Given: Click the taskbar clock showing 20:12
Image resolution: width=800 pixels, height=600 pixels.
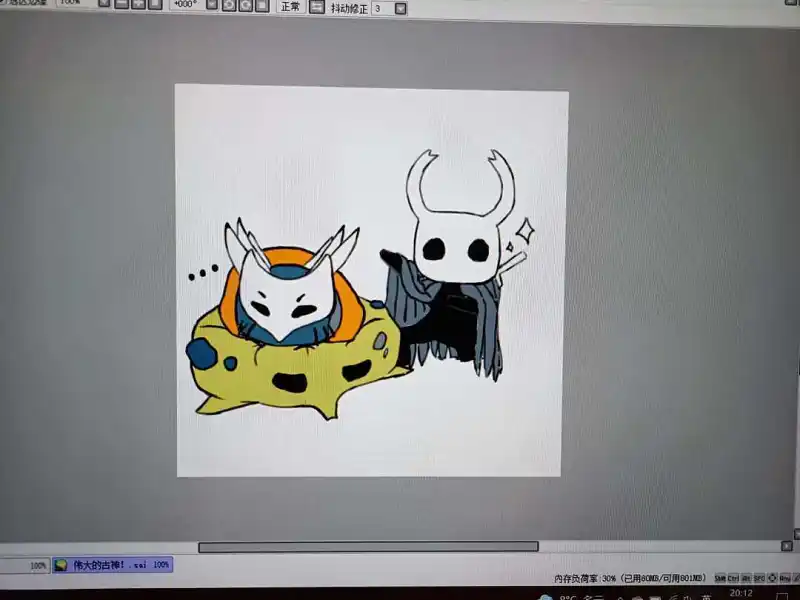Looking at the screenshot, I should [741, 593].
